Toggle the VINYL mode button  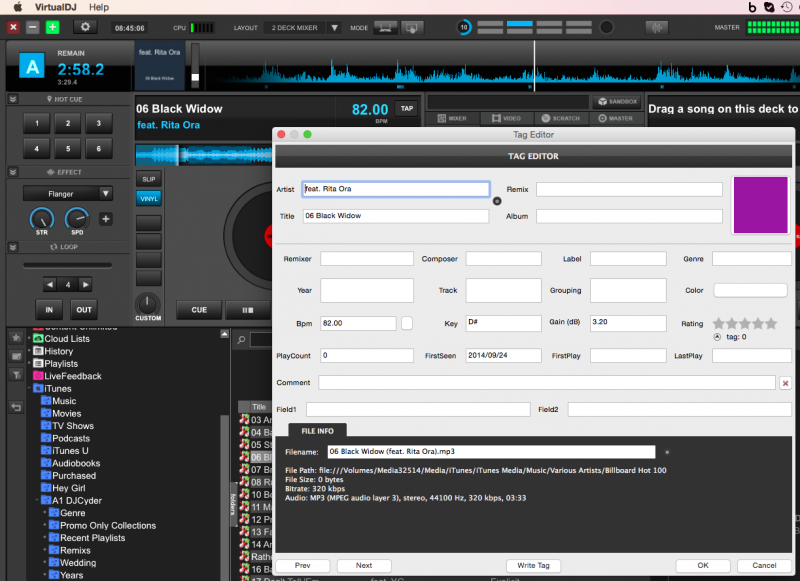pyautogui.click(x=148, y=198)
